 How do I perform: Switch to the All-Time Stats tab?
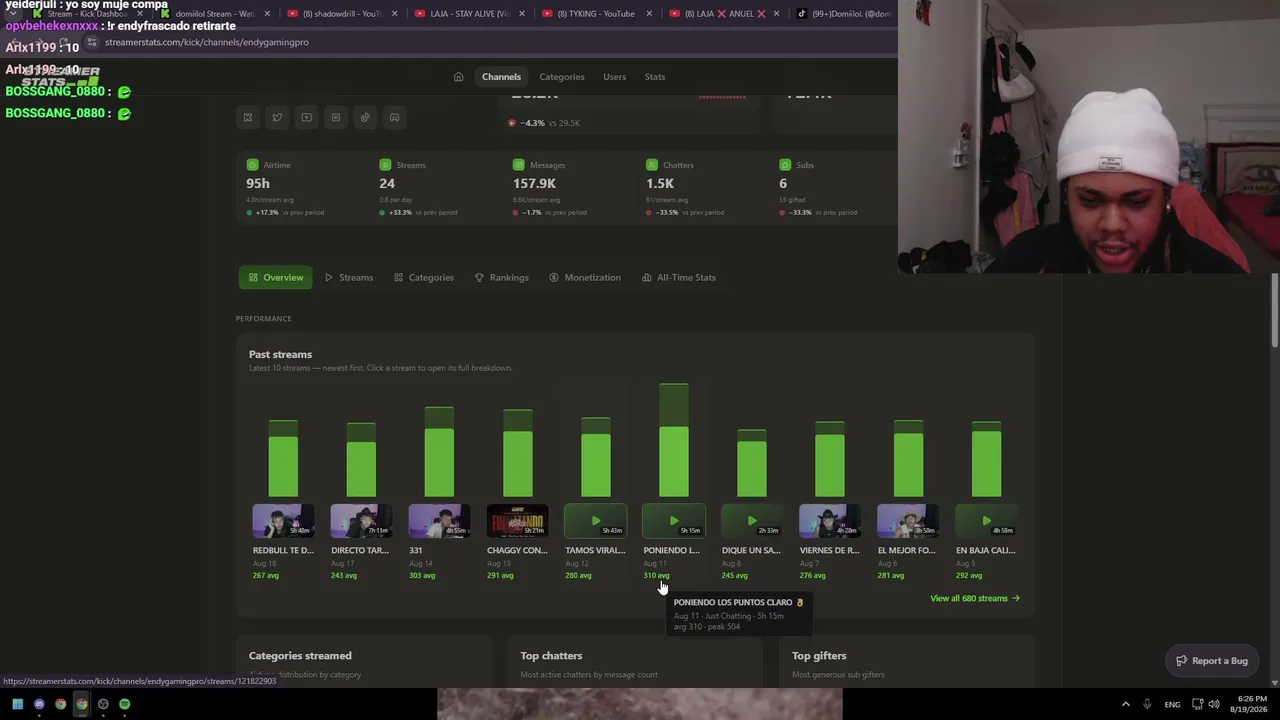click(x=679, y=277)
